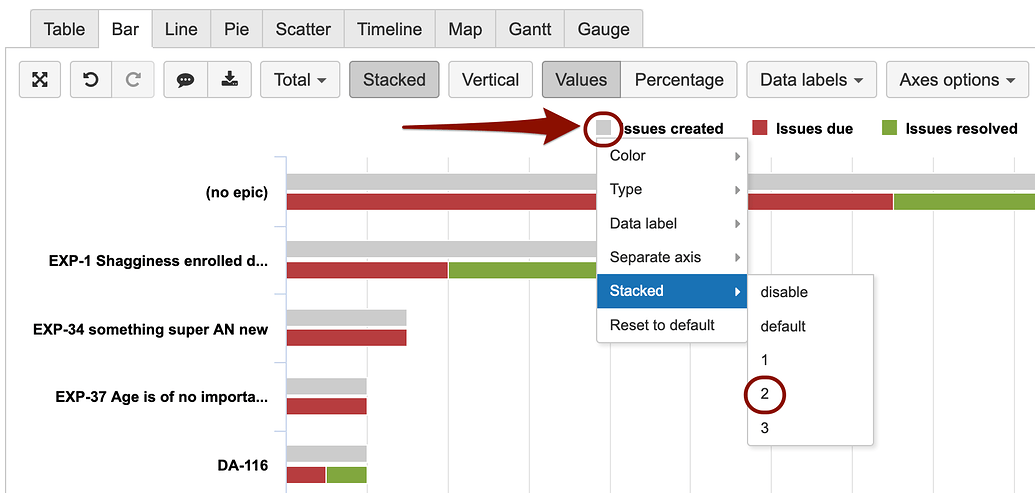This screenshot has width=1035, height=493.
Task: Expand the Color submenu entry
Action: click(672, 156)
